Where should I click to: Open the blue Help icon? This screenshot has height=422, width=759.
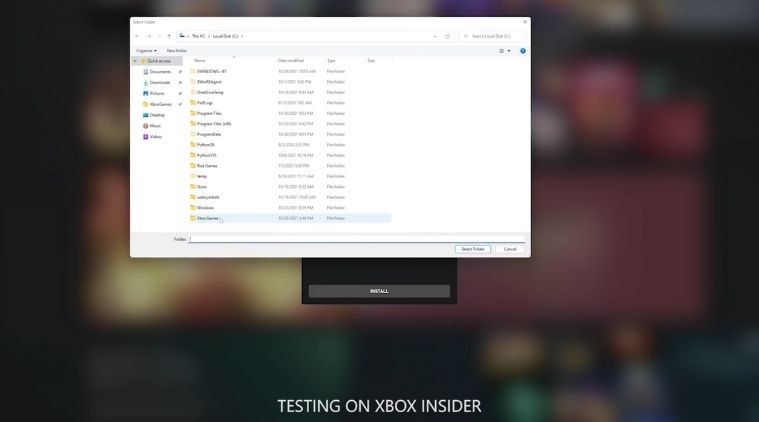pyautogui.click(x=523, y=51)
